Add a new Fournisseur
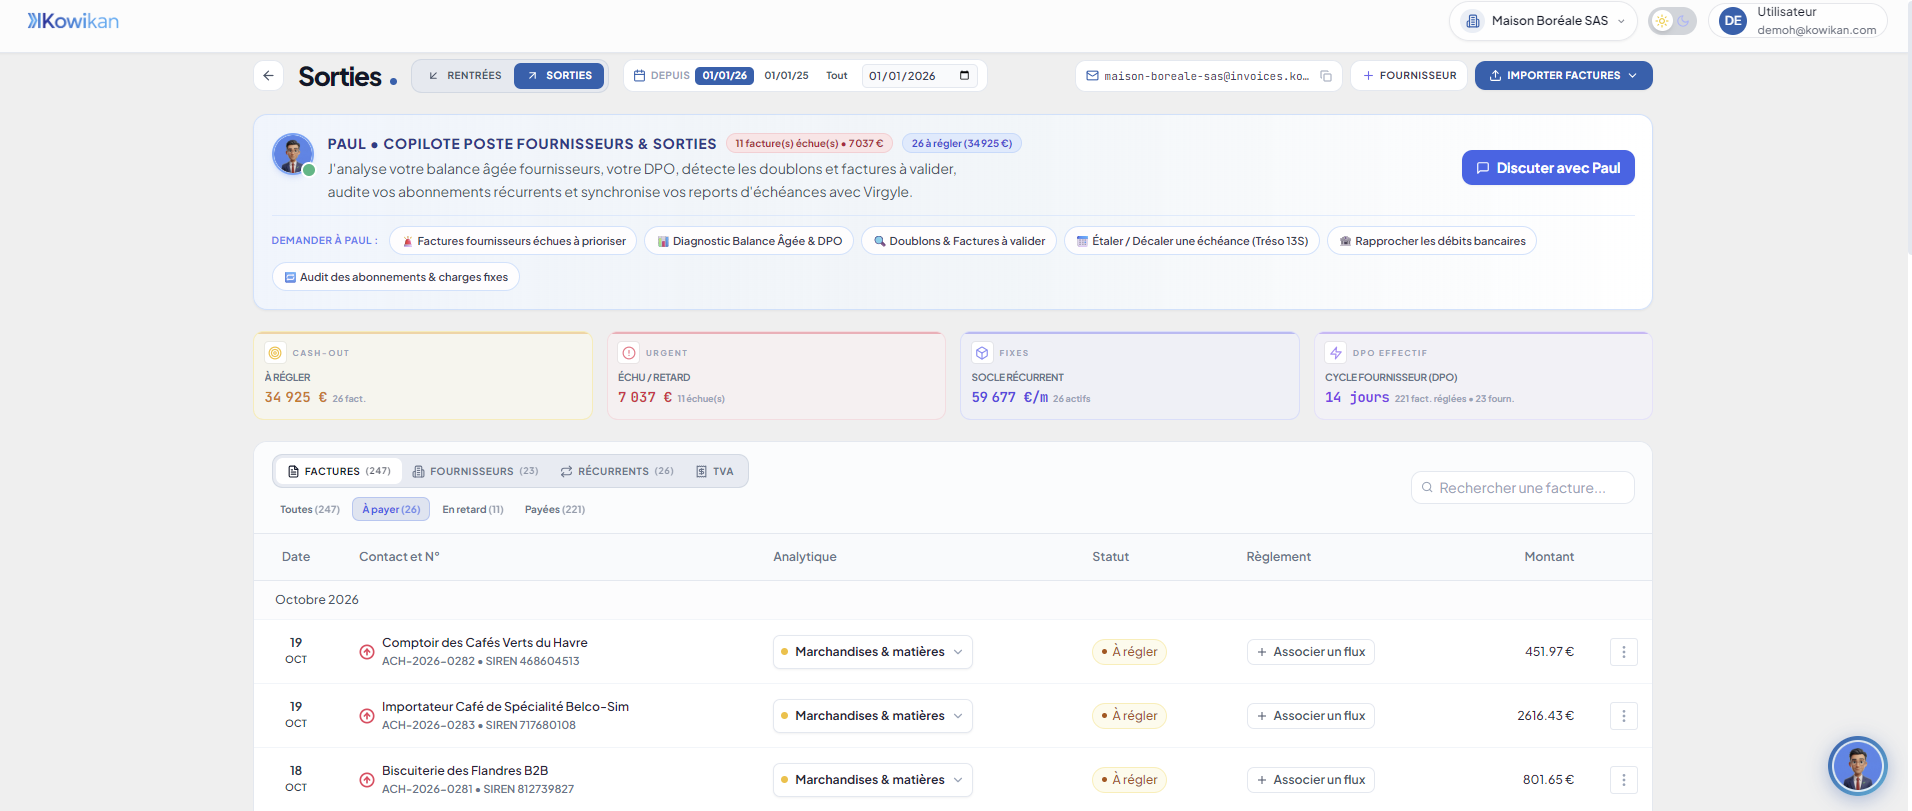1912x811 pixels. pyautogui.click(x=1409, y=76)
